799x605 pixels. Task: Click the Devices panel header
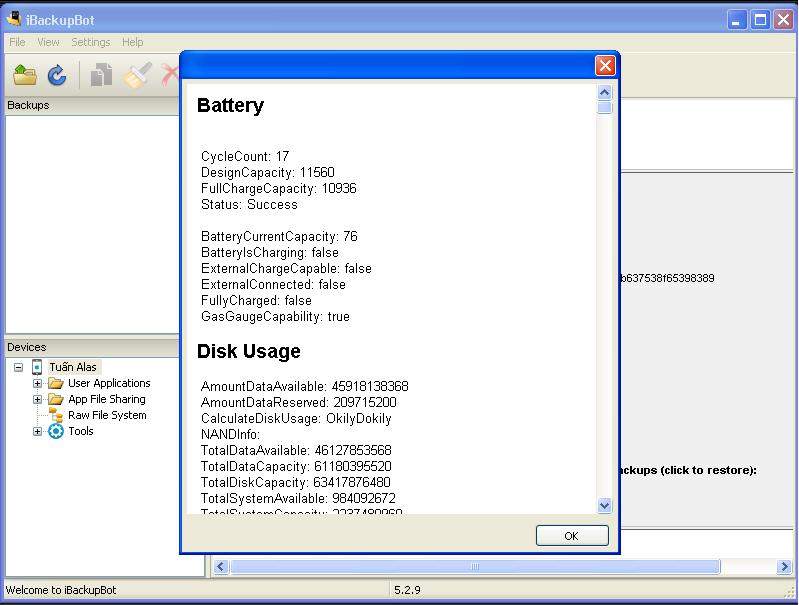(92, 347)
